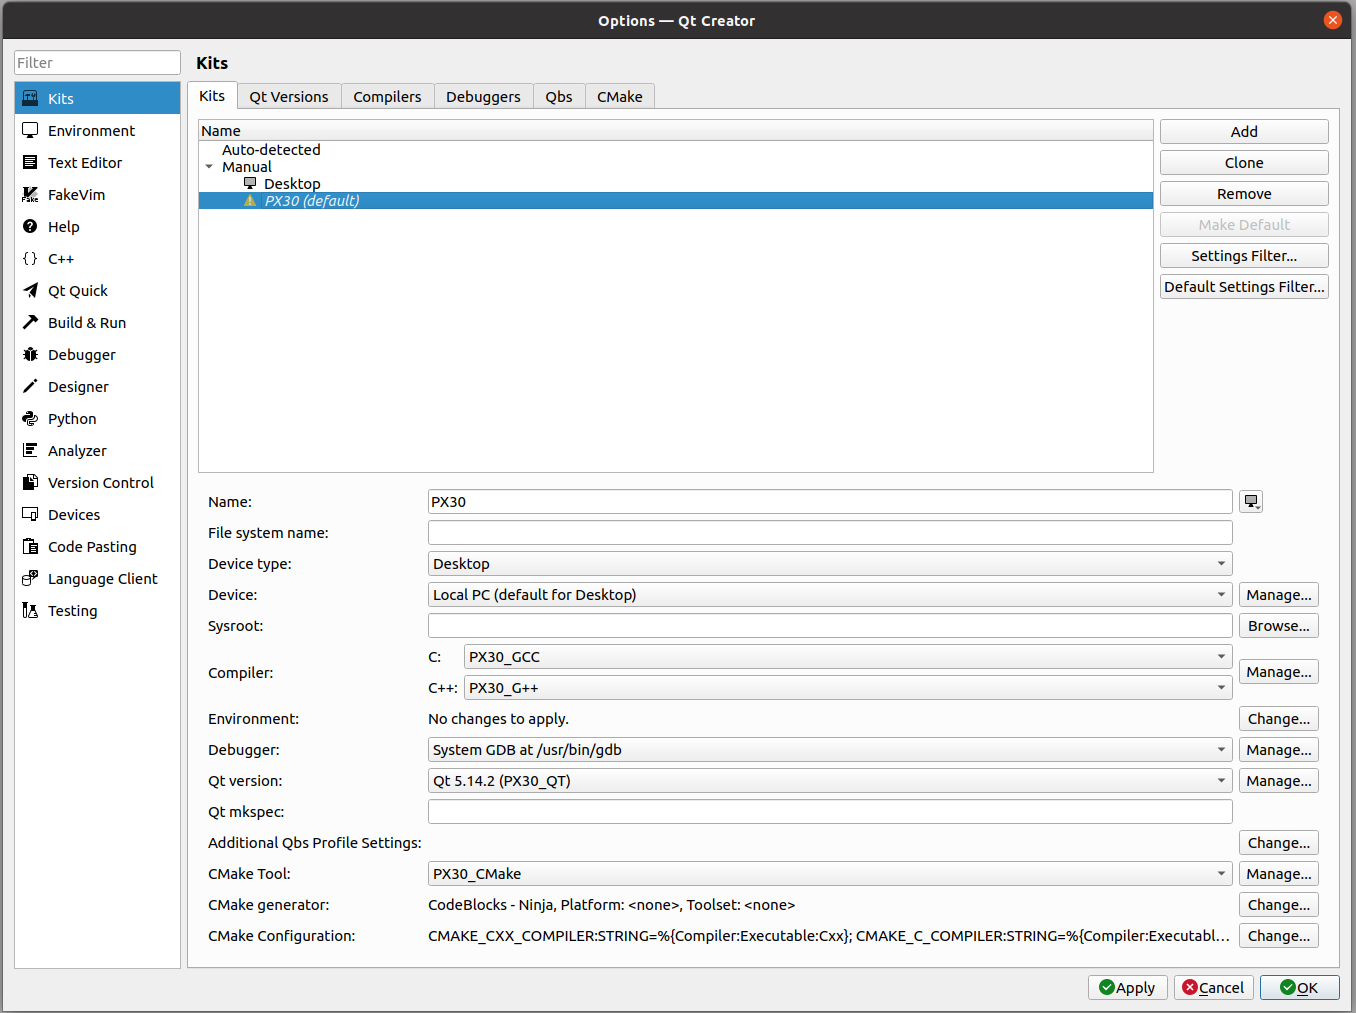
Task: Click the Clone kit button
Action: point(1243,163)
